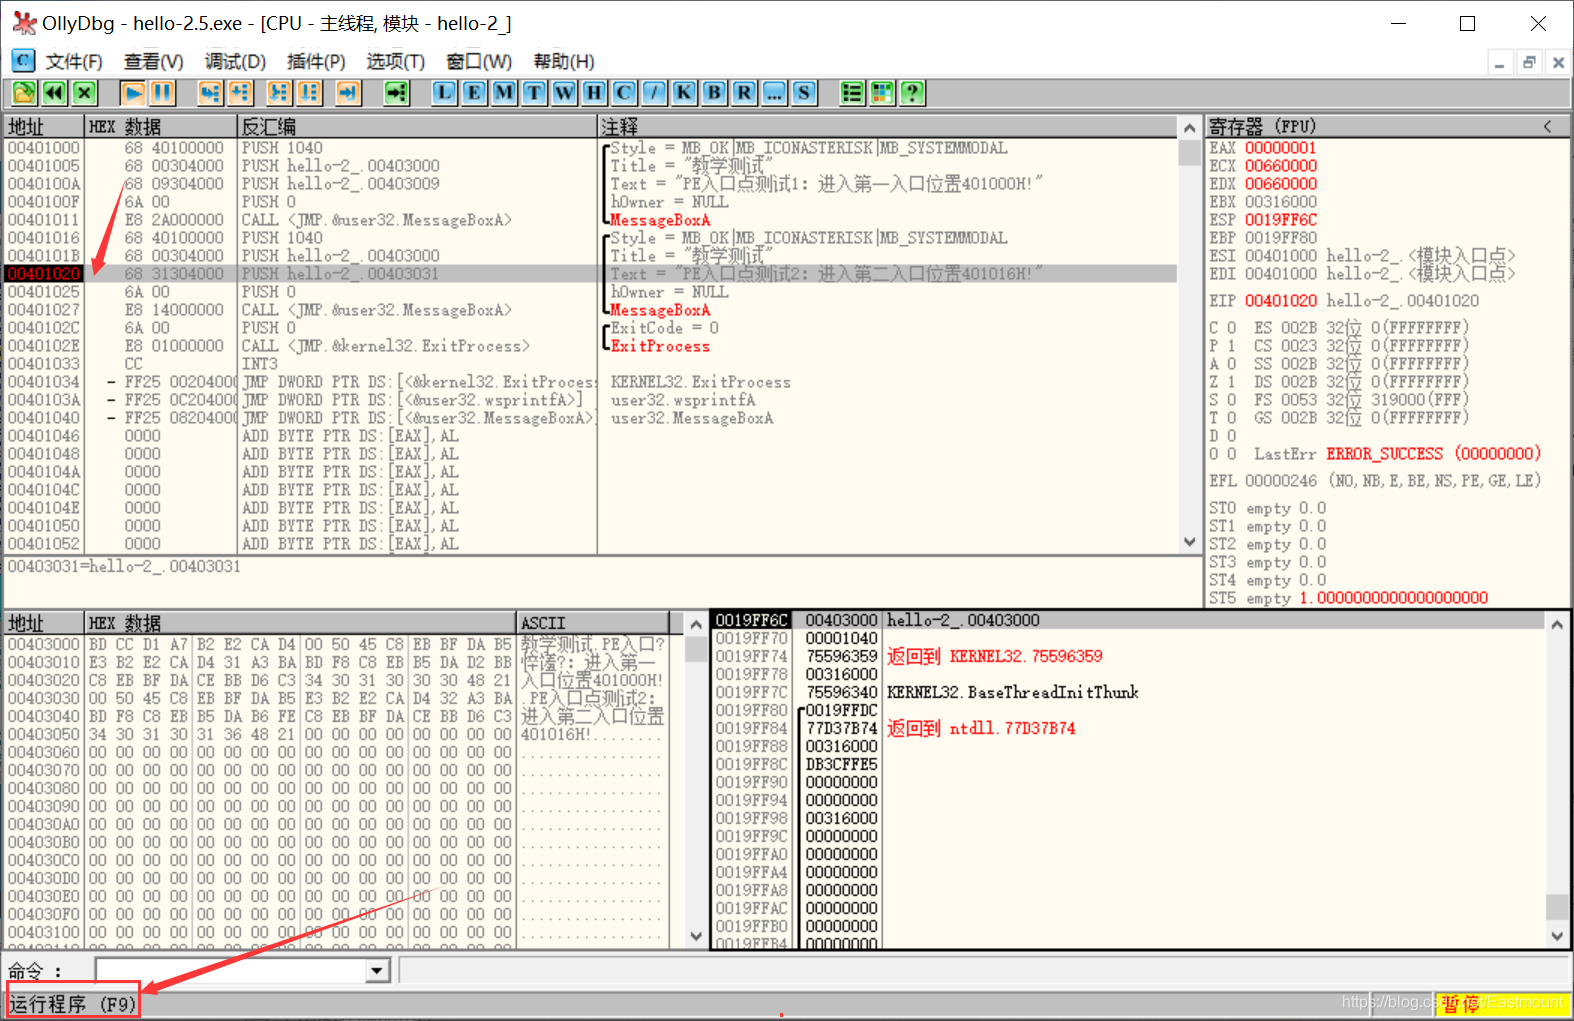Select dump row at address 00403030
1574x1021 pixels.
(336, 698)
